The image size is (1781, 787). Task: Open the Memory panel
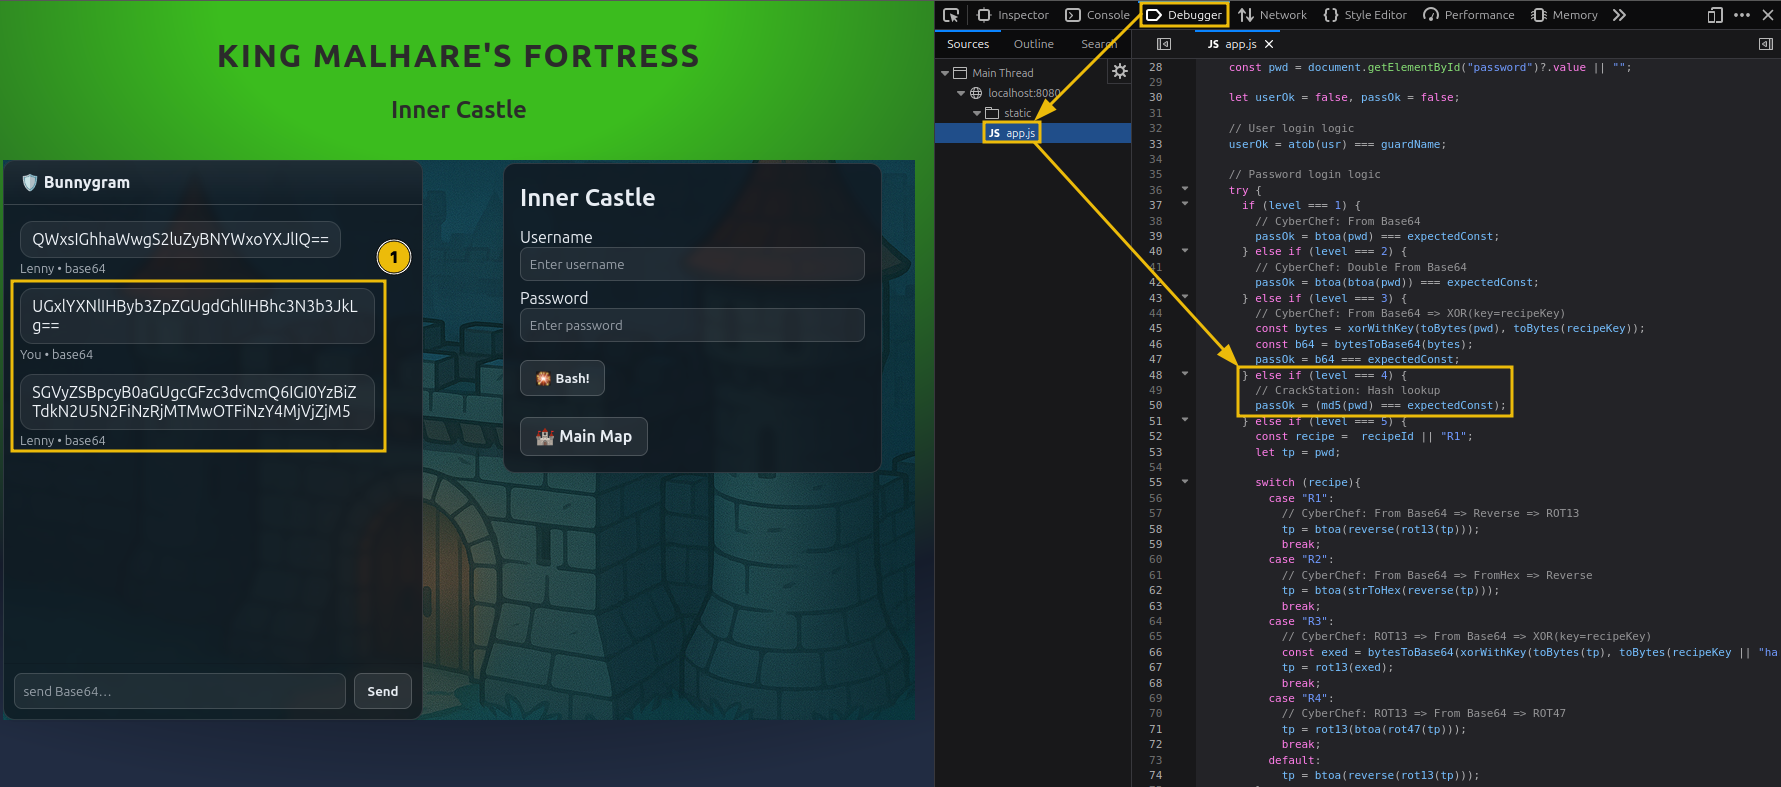[1564, 15]
